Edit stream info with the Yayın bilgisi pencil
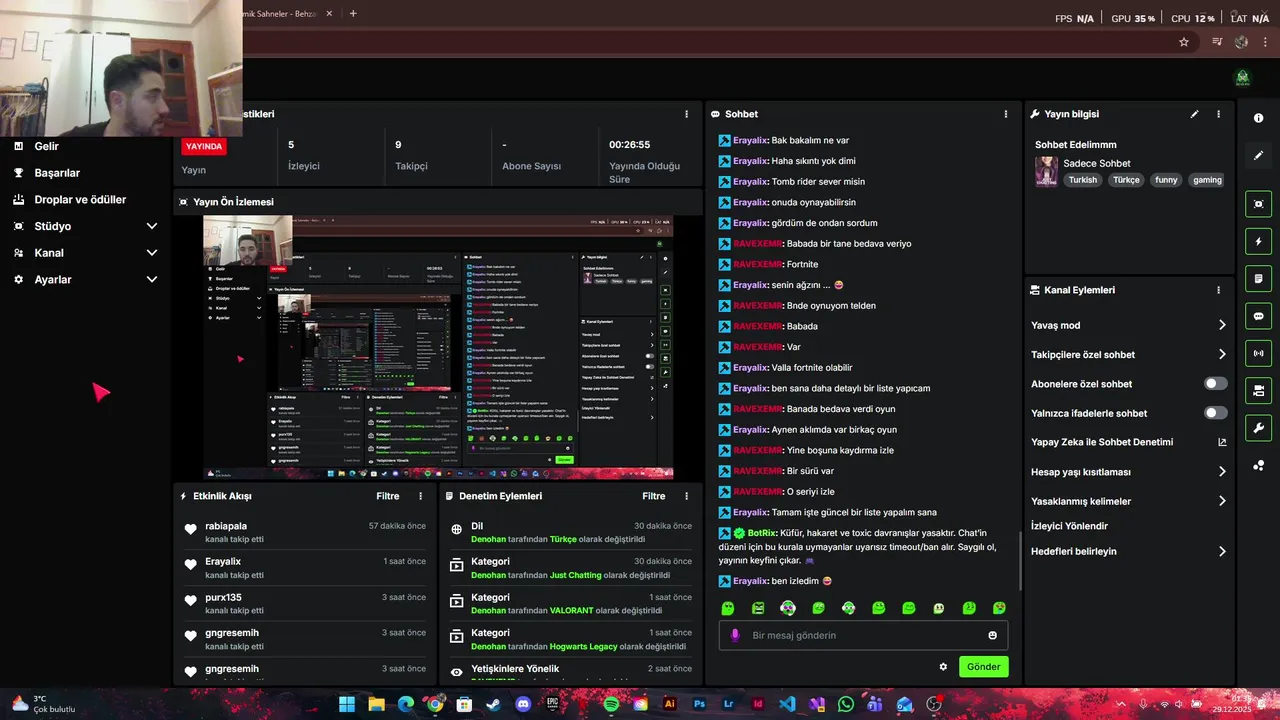This screenshot has height=720, width=1280. [x=1194, y=114]
